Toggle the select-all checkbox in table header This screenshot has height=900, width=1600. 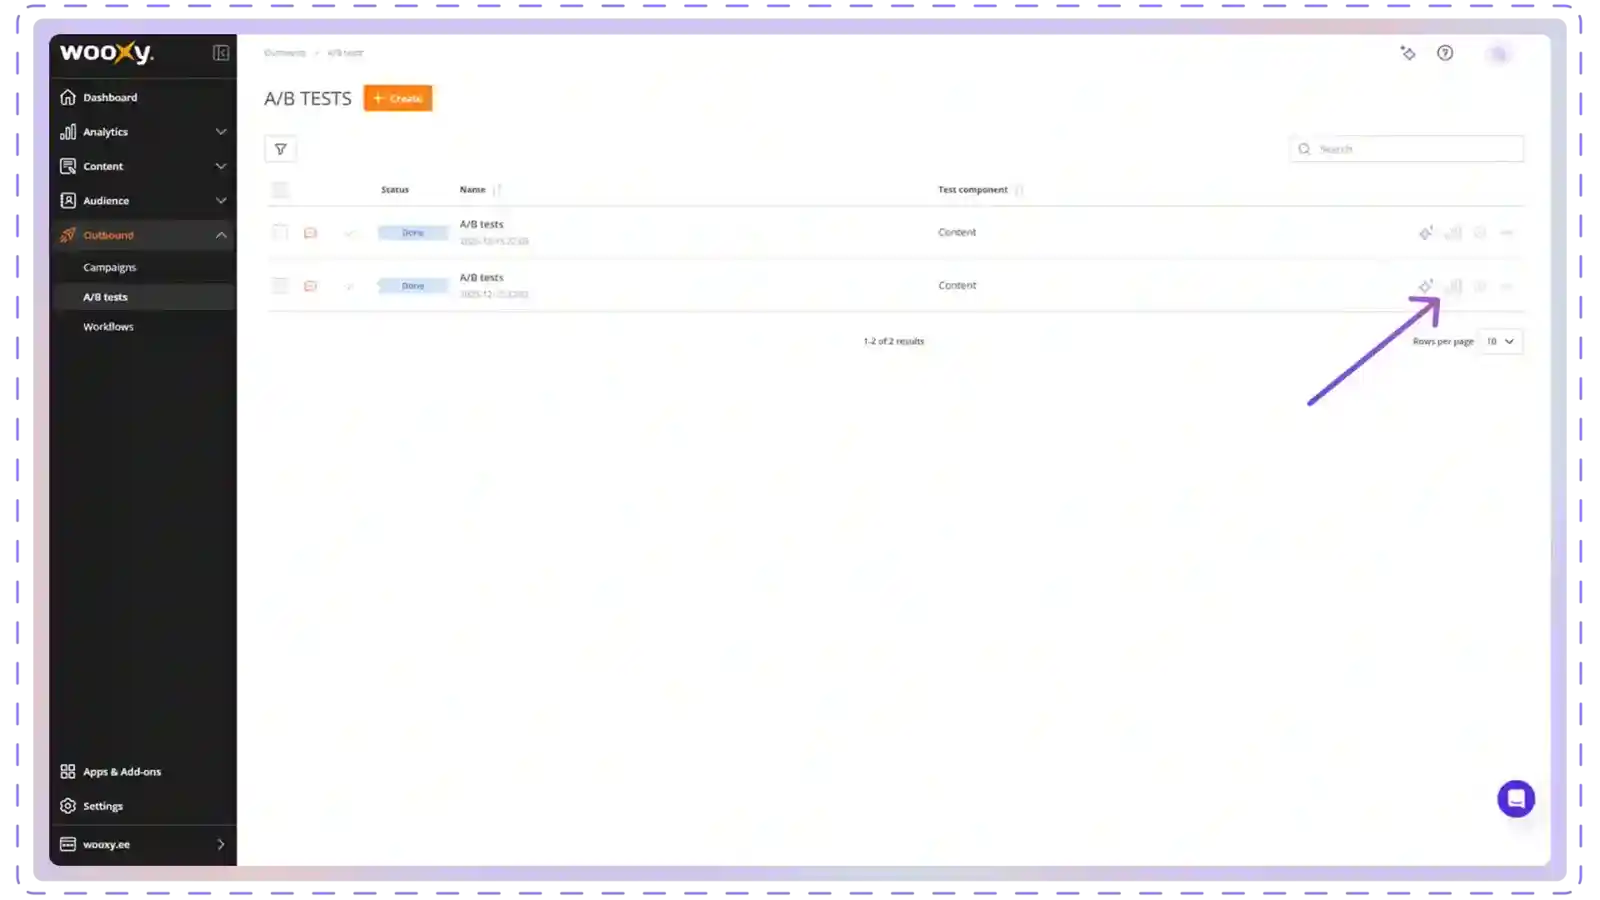click(280, 190)
